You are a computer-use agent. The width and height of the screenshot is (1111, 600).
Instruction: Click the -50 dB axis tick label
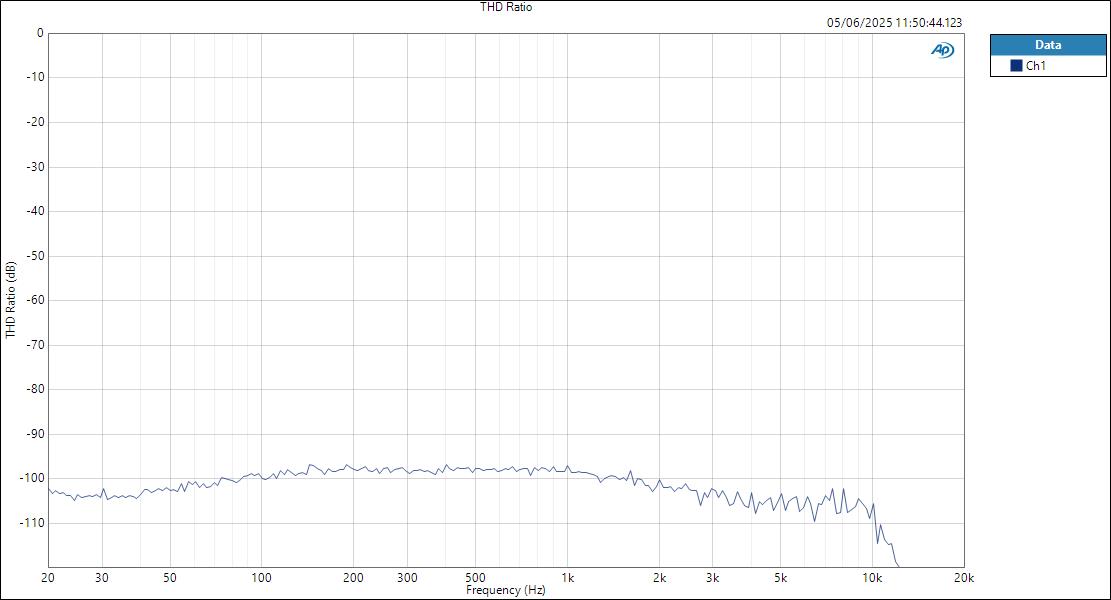tap(34, 256)
